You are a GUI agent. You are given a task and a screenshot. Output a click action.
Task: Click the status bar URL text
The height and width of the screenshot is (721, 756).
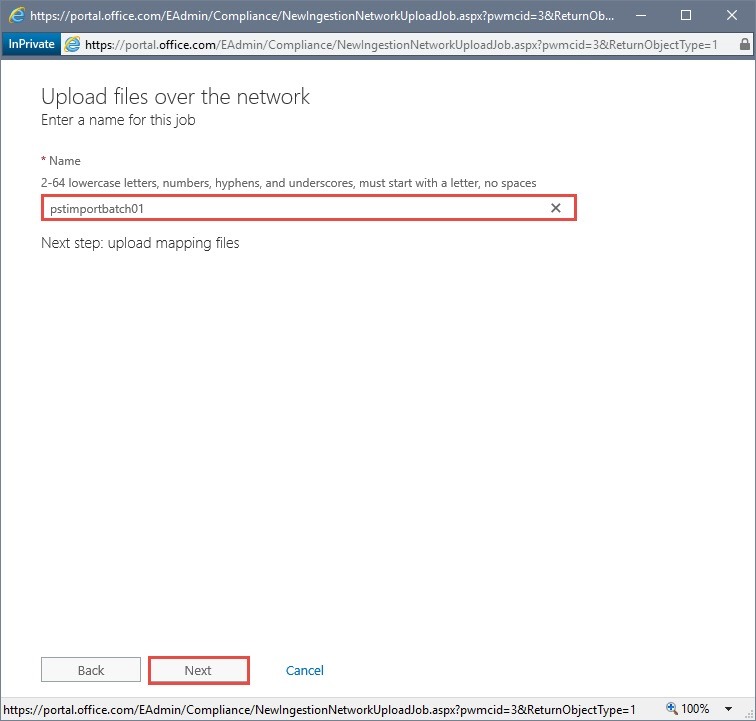coord(319,709)
